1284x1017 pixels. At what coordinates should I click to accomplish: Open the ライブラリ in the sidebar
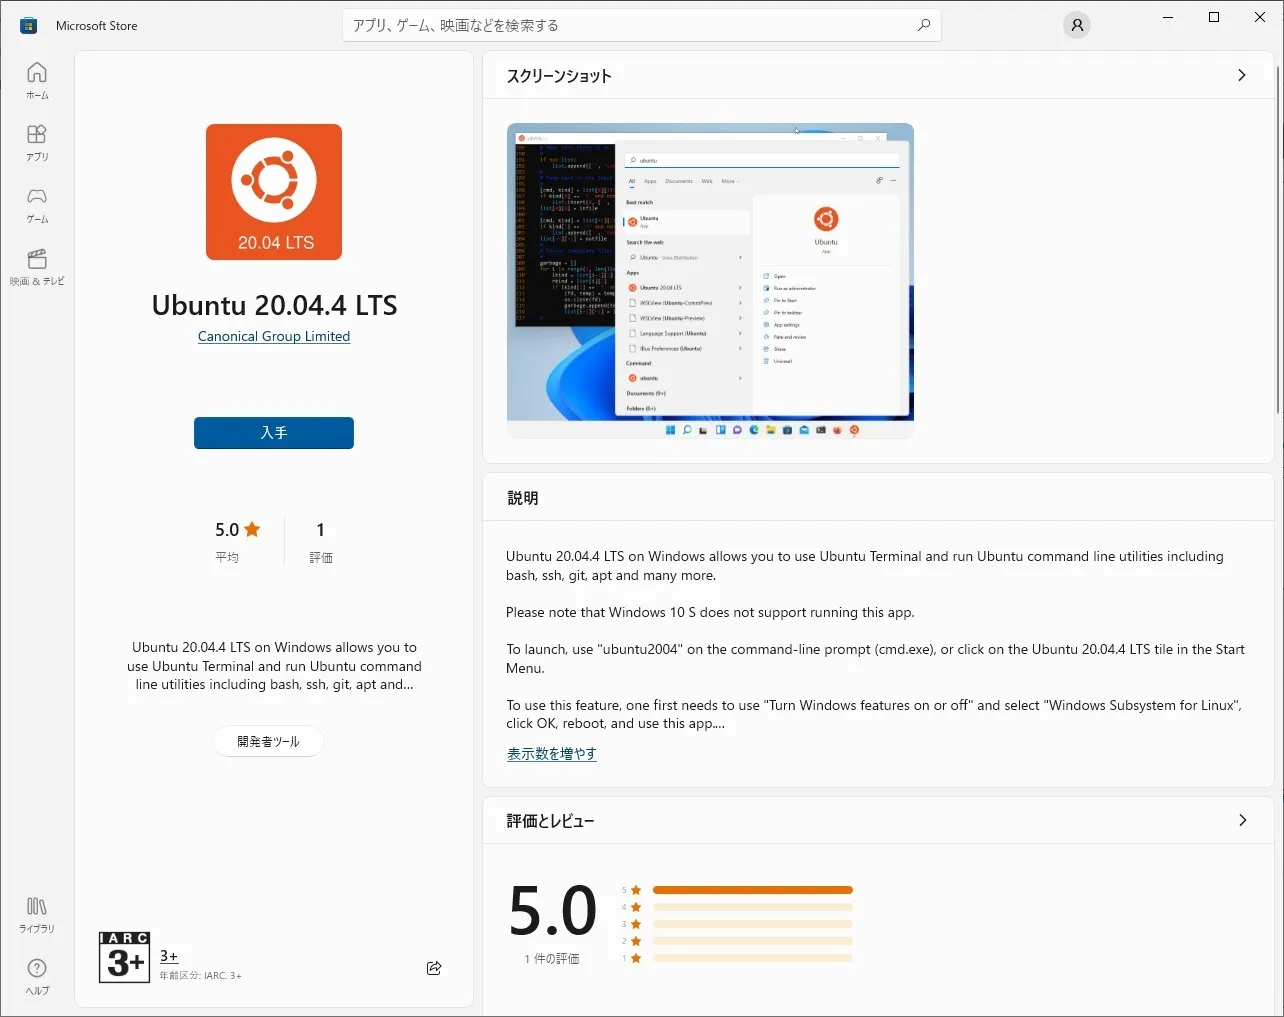[37, 915]
